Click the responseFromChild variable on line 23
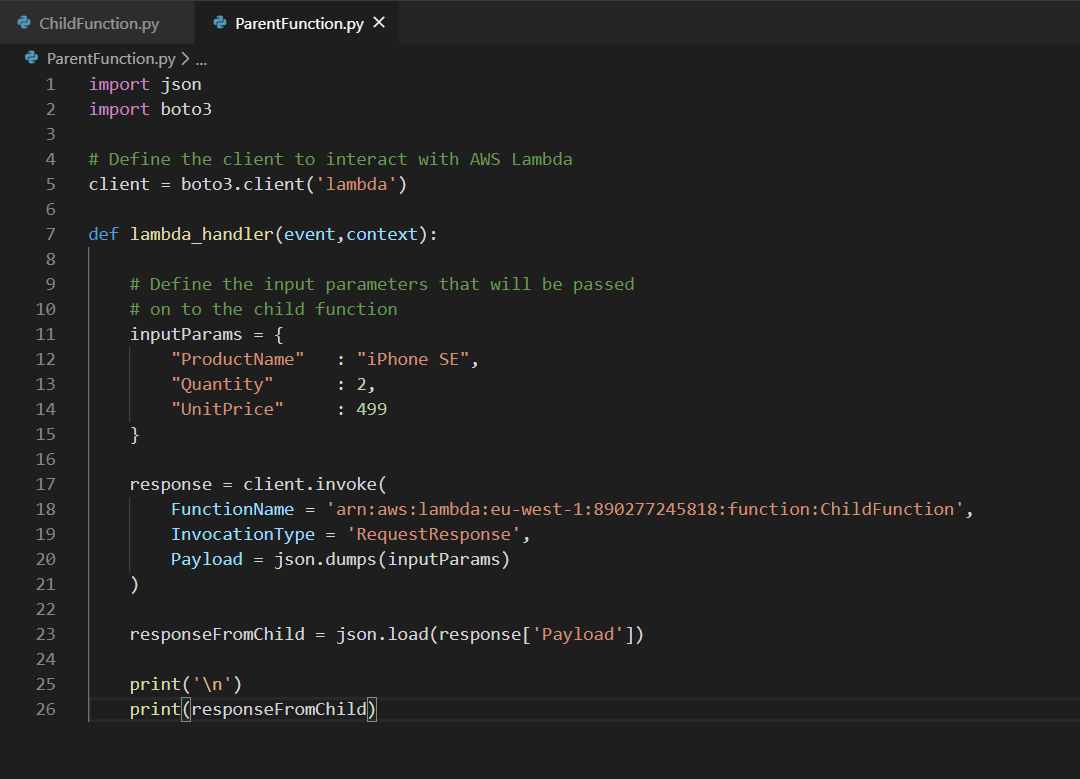This screenshot has height=779, width=1080. click(x=216, y=634)
